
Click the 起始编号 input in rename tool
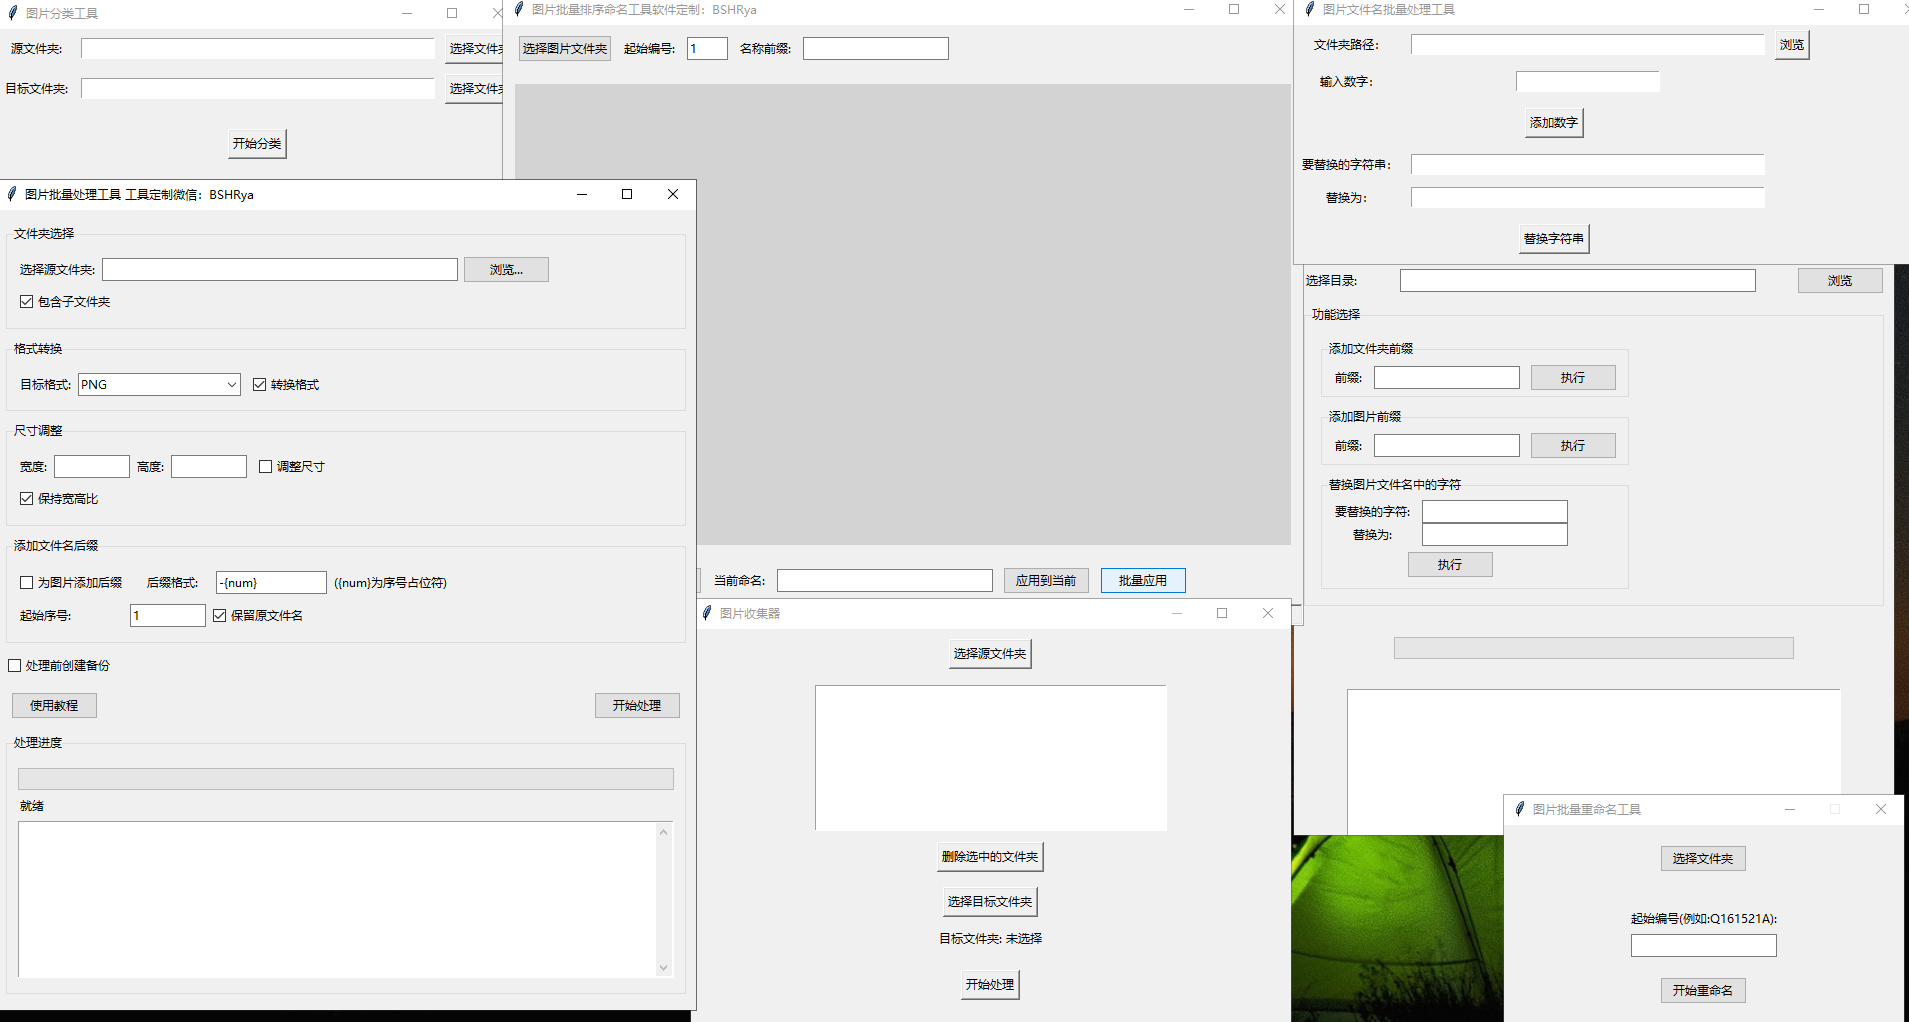point(1703,946)
